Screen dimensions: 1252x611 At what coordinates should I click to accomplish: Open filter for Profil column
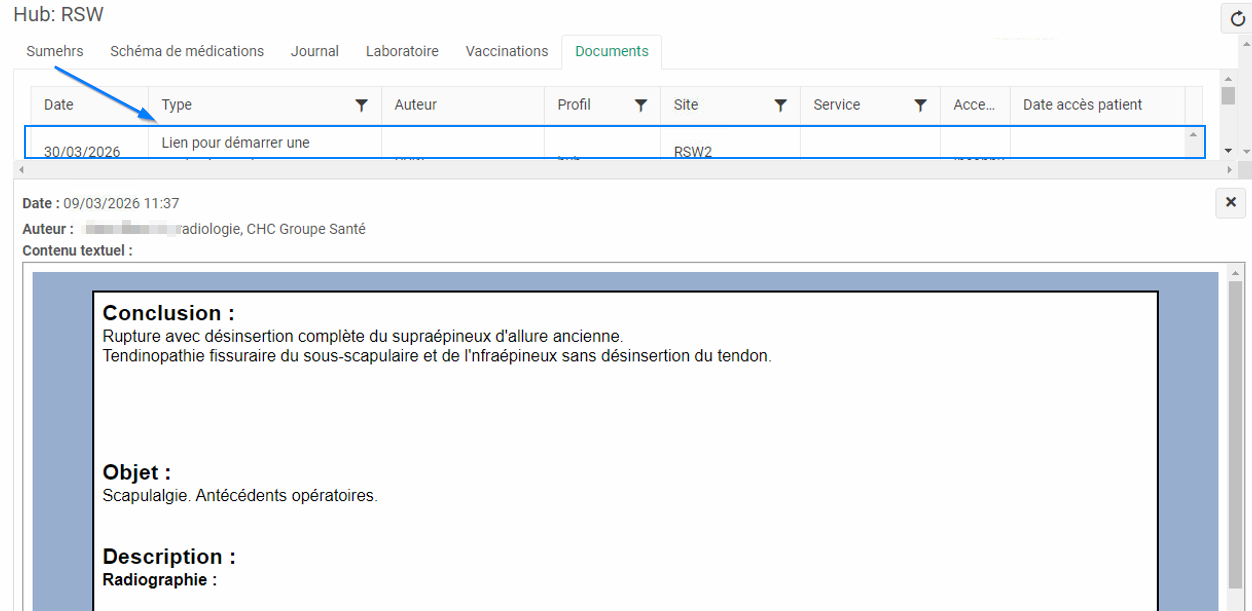pos(641,105)
